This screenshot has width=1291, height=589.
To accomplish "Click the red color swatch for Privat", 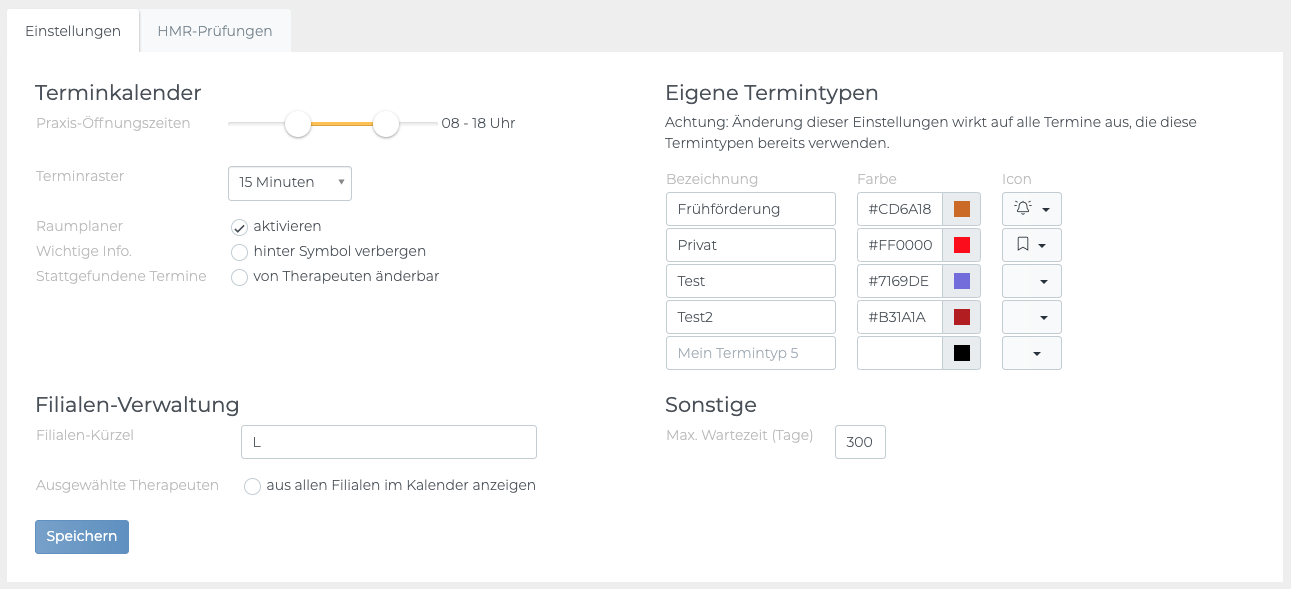I will pyautogui.click(x=961, y=245).
